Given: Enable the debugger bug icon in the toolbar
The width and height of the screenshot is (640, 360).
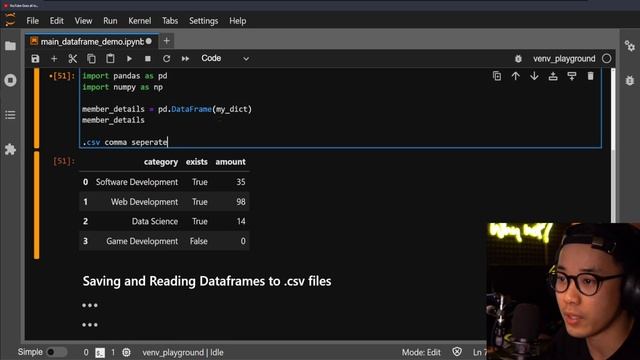Looking at the screenshot, I should point(518,59).
